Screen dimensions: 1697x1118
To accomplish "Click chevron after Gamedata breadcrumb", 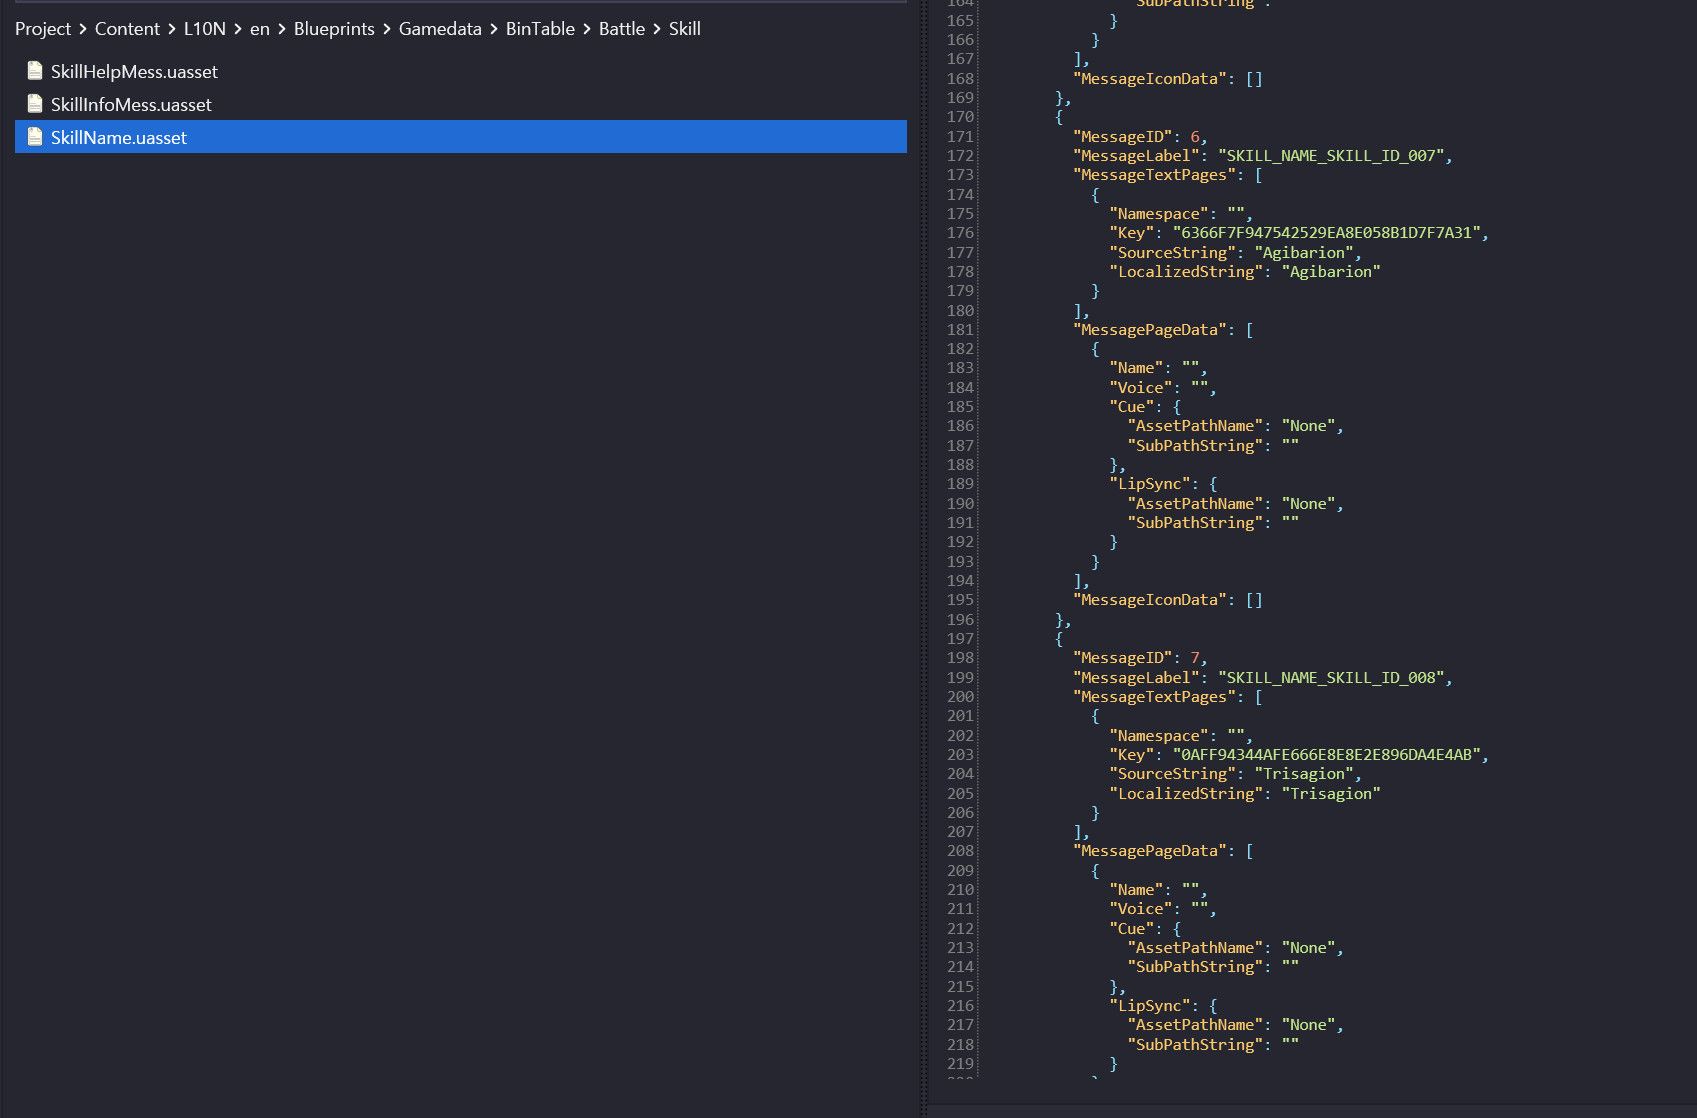I will point(494,29).
